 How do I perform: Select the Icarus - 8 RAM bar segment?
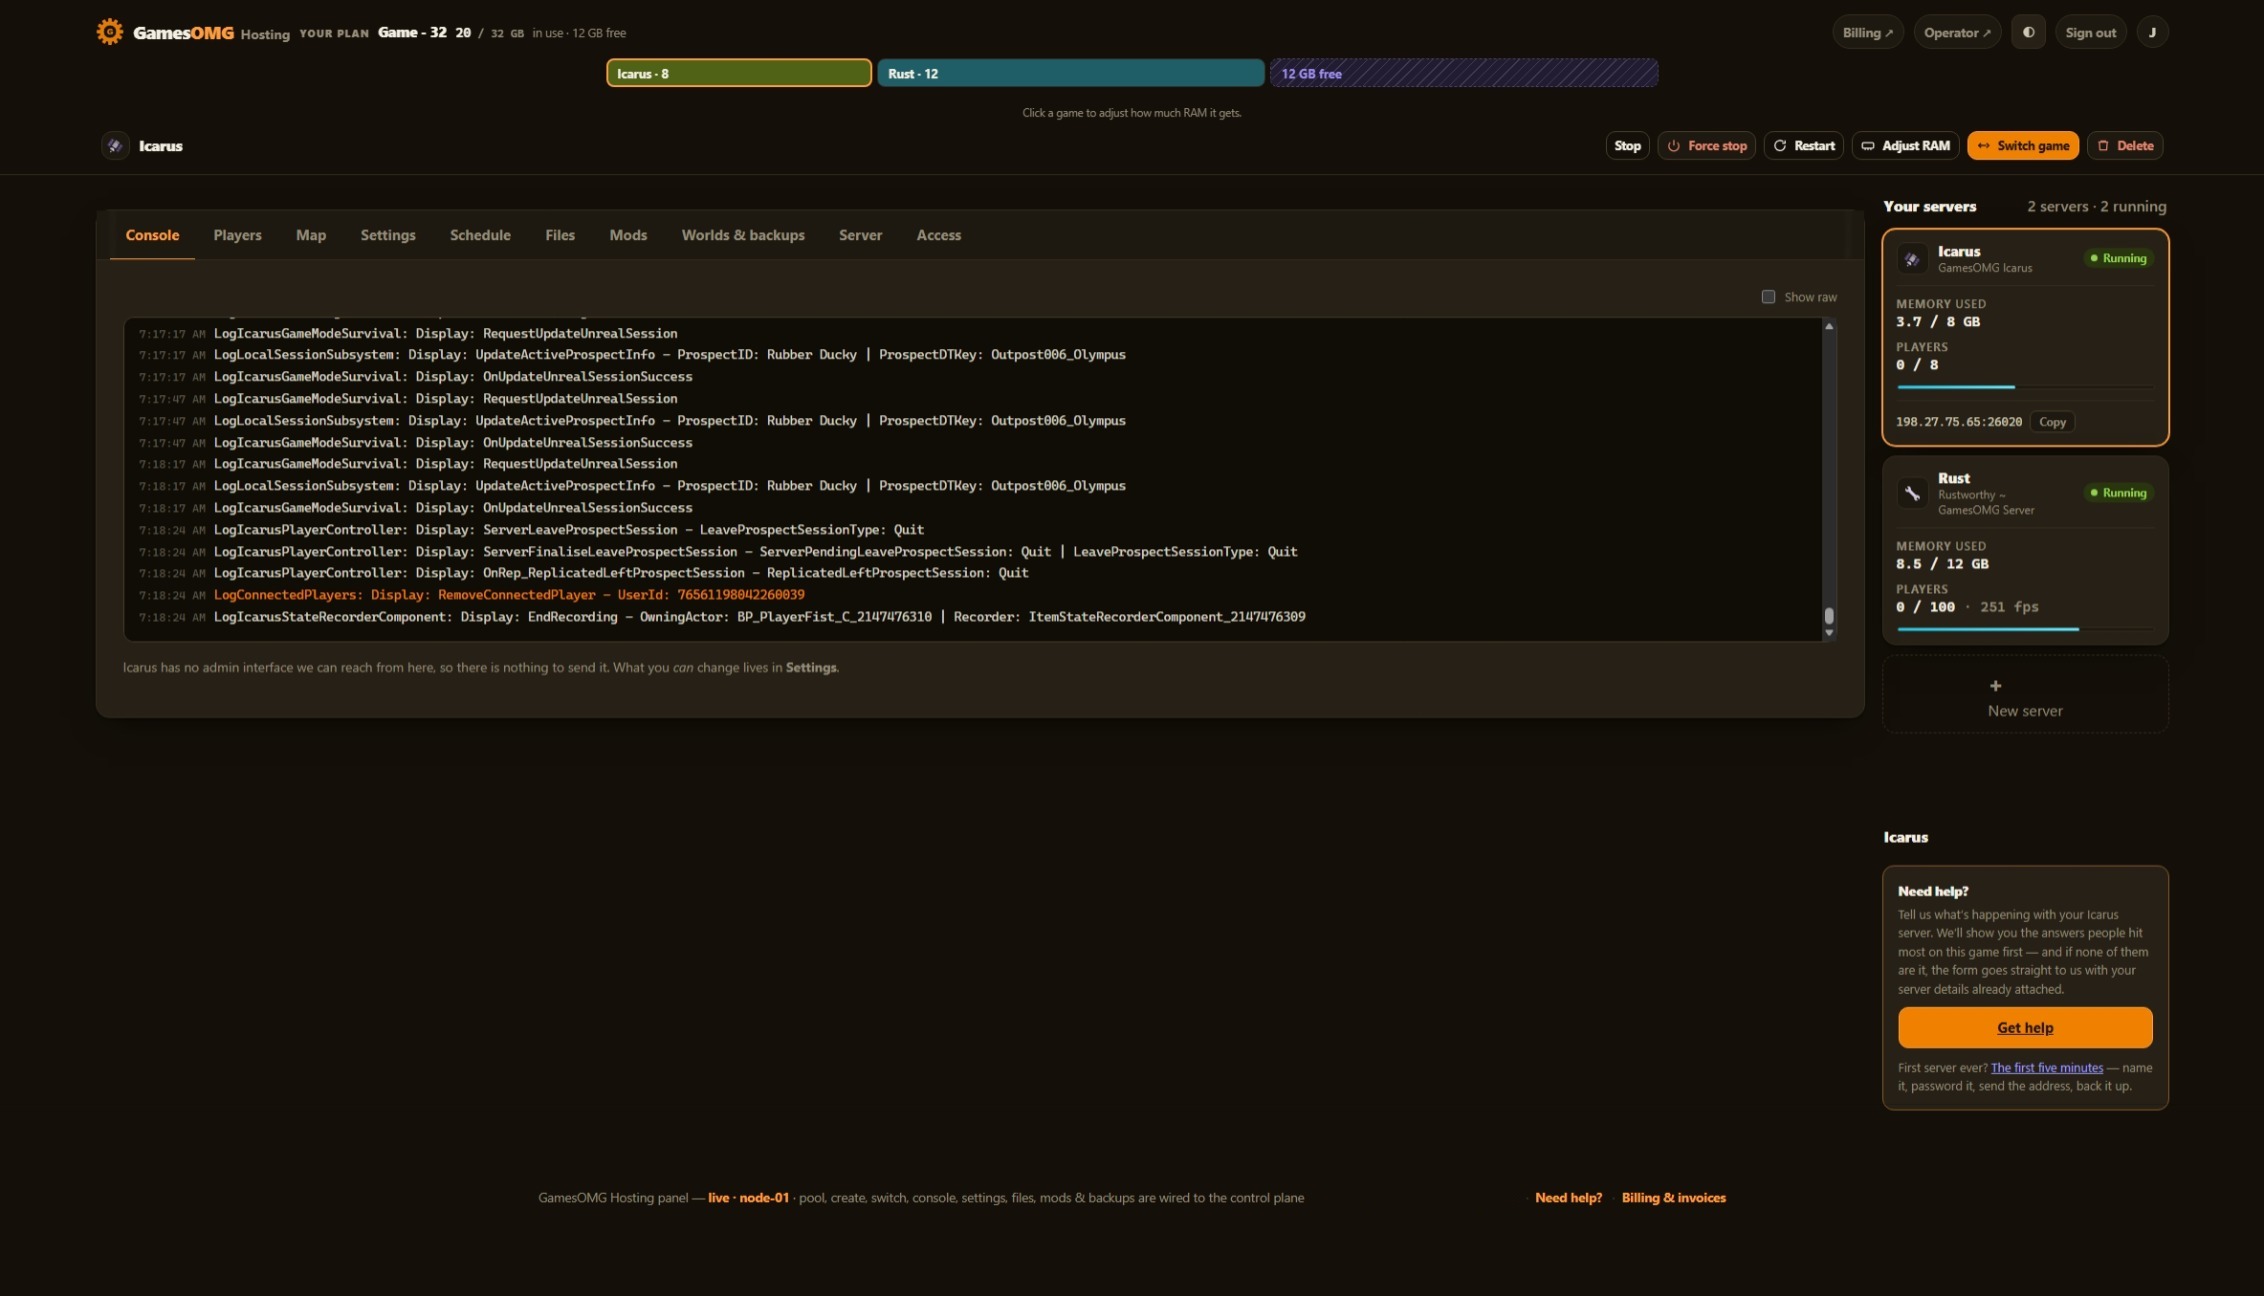point(739,73)
